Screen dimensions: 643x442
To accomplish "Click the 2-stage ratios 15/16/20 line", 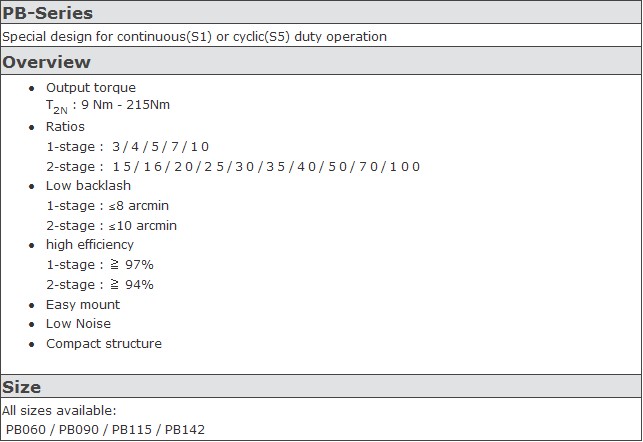I will (x=233, y=166).
